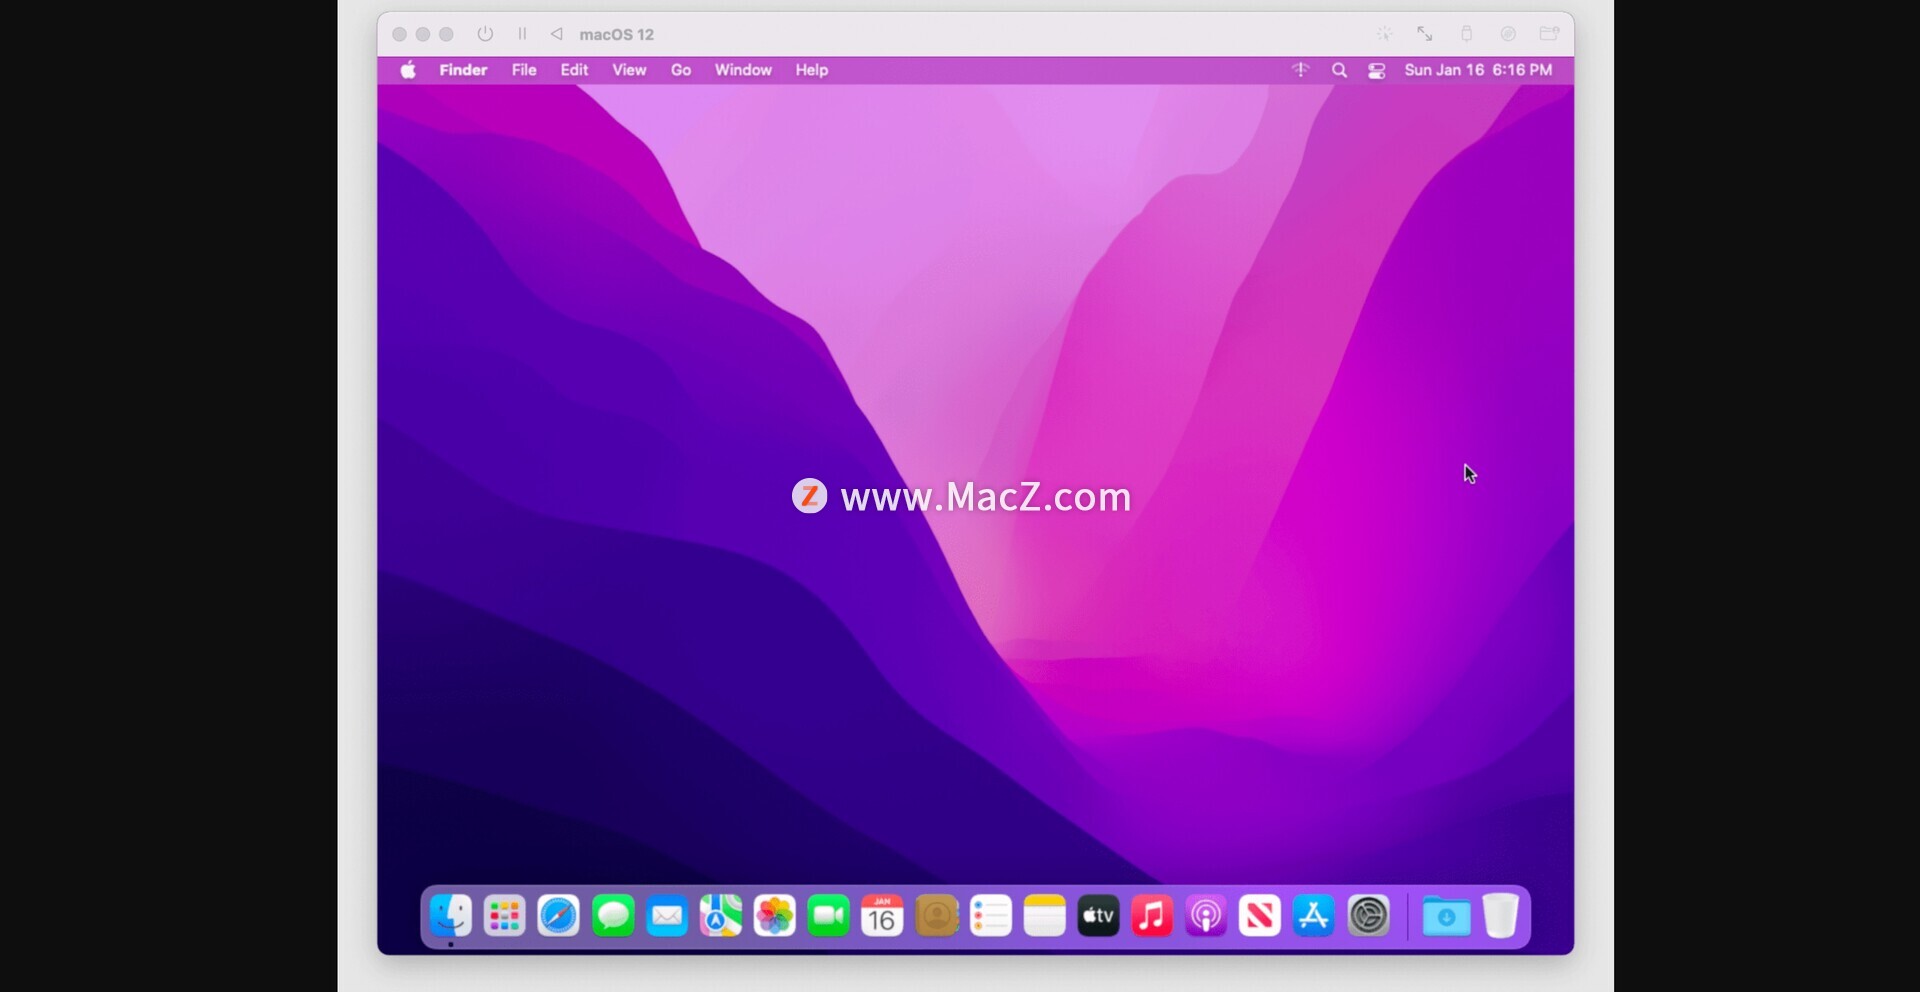Screen dimensions: 1920x992
Task: Open Spotlight search magnifier
Action: pyautogui.click(x=1339, y=70)
